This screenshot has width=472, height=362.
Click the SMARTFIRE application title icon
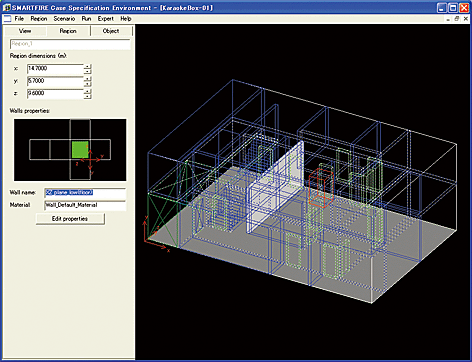(x=7, y=8)
